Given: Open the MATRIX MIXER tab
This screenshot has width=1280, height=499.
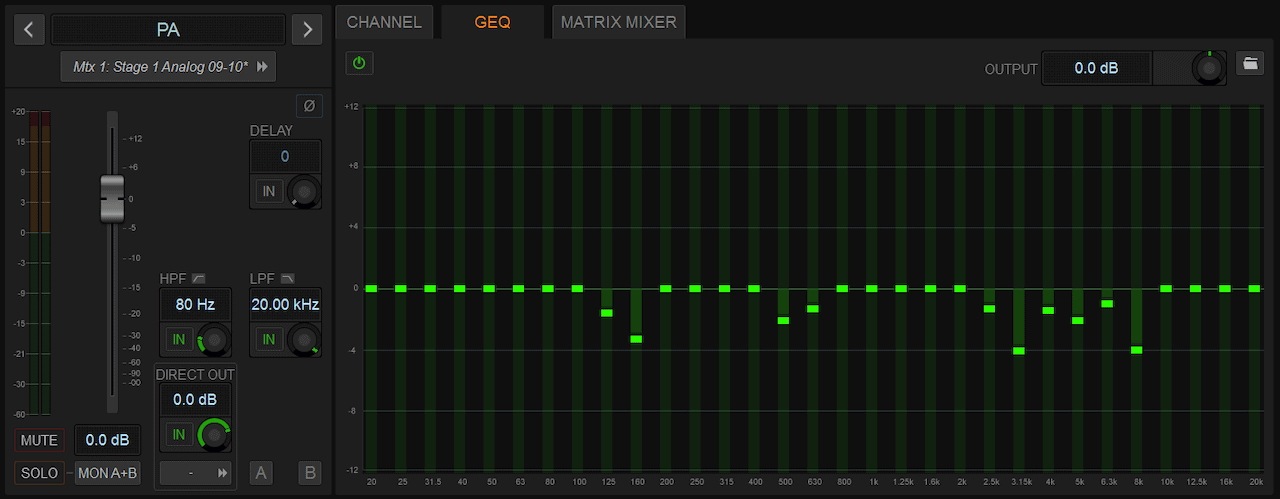Looking at the screenshot, I should (618, 21).
